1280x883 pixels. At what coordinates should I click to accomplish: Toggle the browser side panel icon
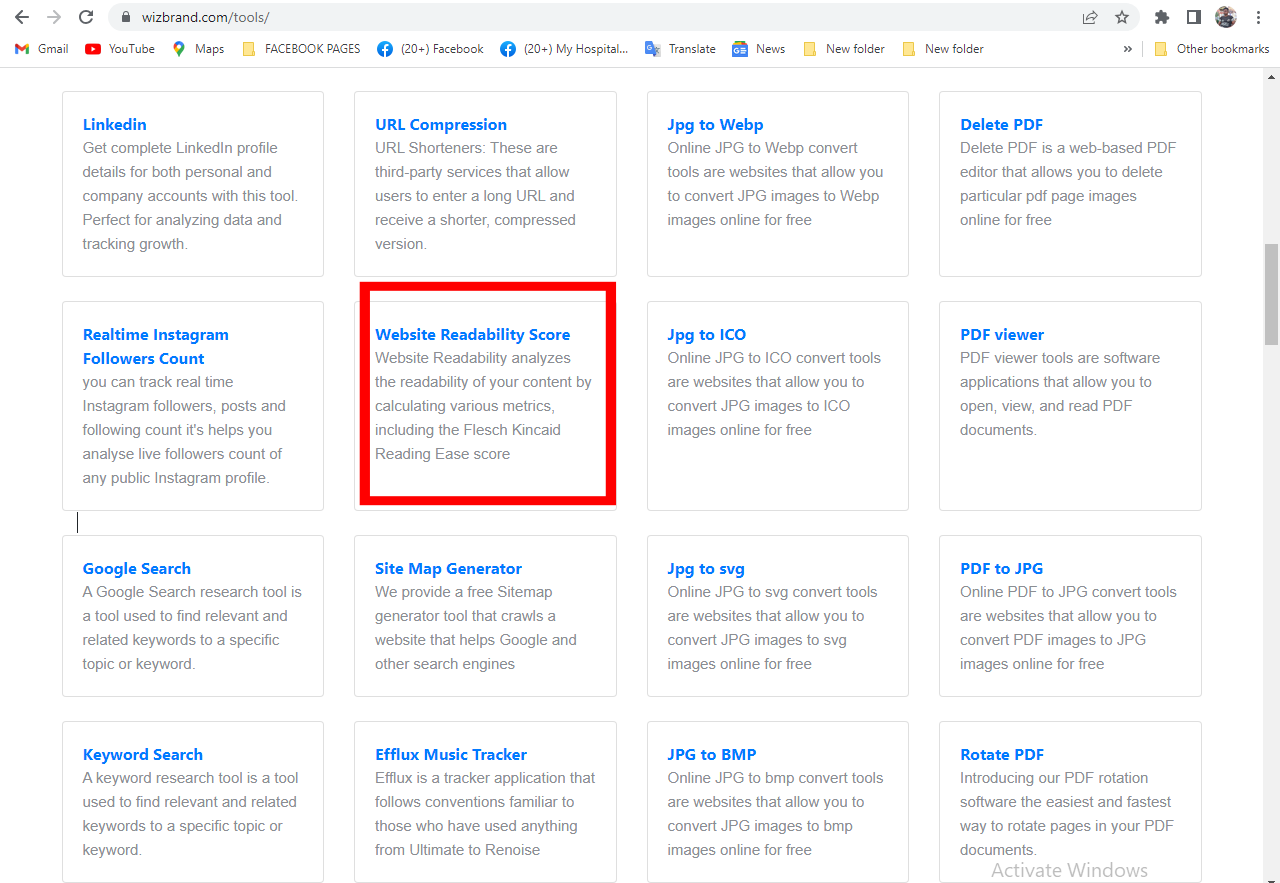(x=1192, y=17)
